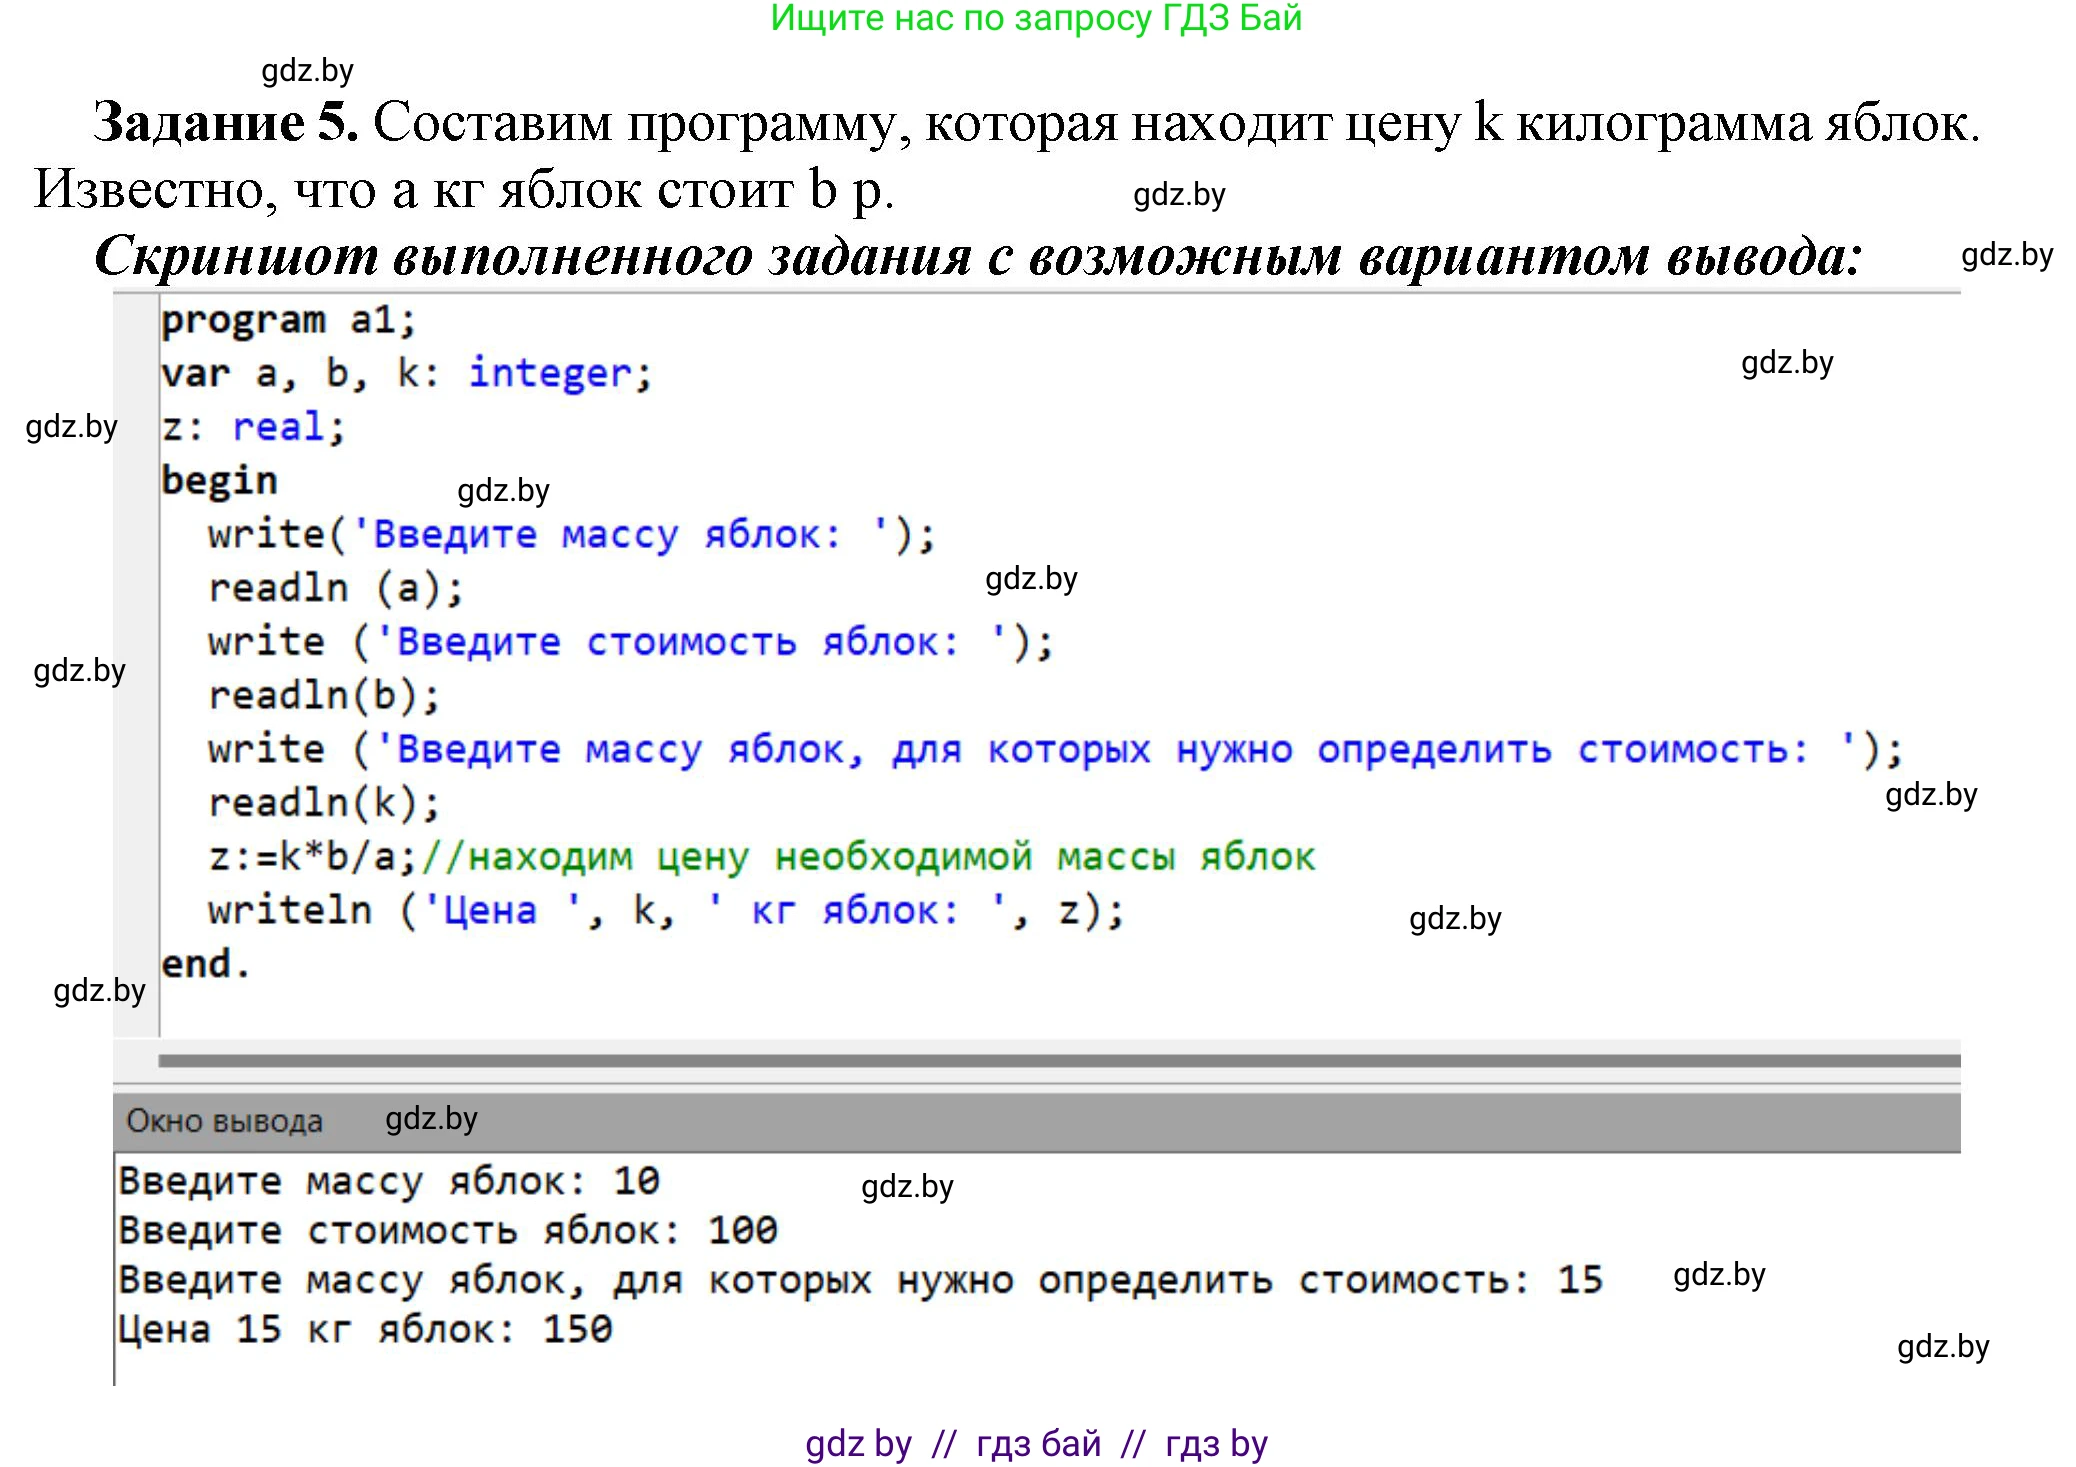Click the 'end.' keyword line
This screenshot has width=2076, height=1467.
pyautogui.click(x=205, y=964)
